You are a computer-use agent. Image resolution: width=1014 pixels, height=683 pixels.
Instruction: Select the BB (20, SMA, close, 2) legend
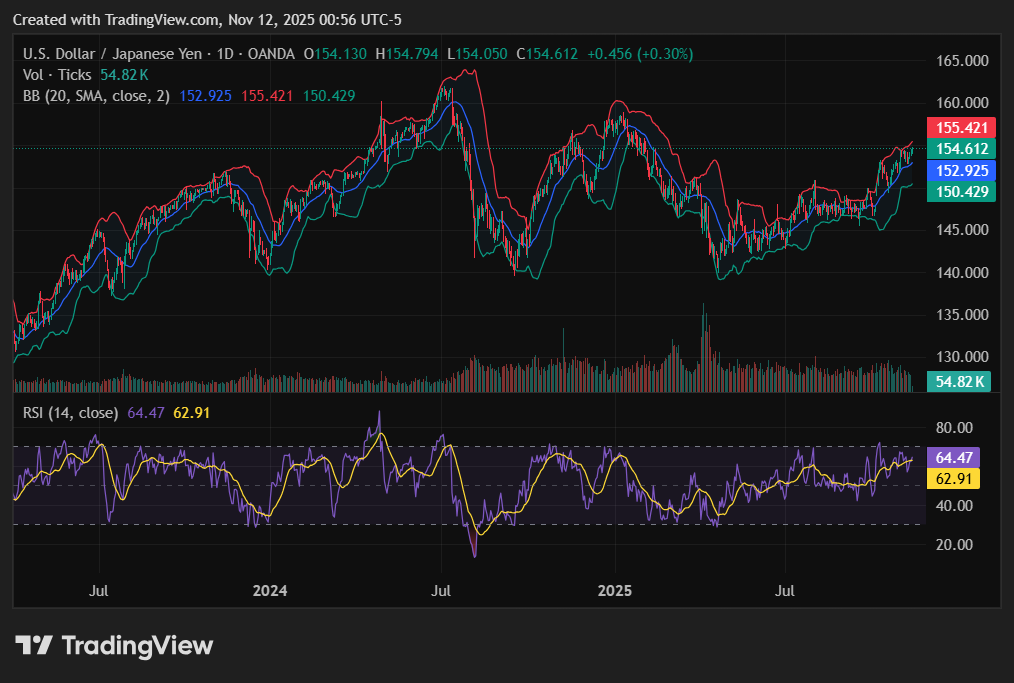[96, 96]
